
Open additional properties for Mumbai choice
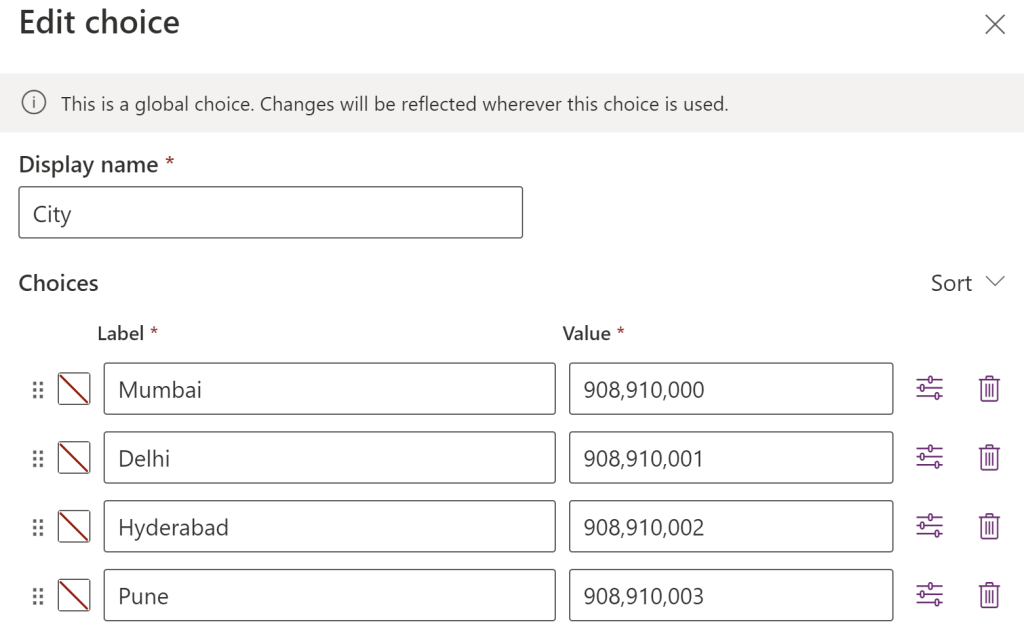click(x=929, y=389)
